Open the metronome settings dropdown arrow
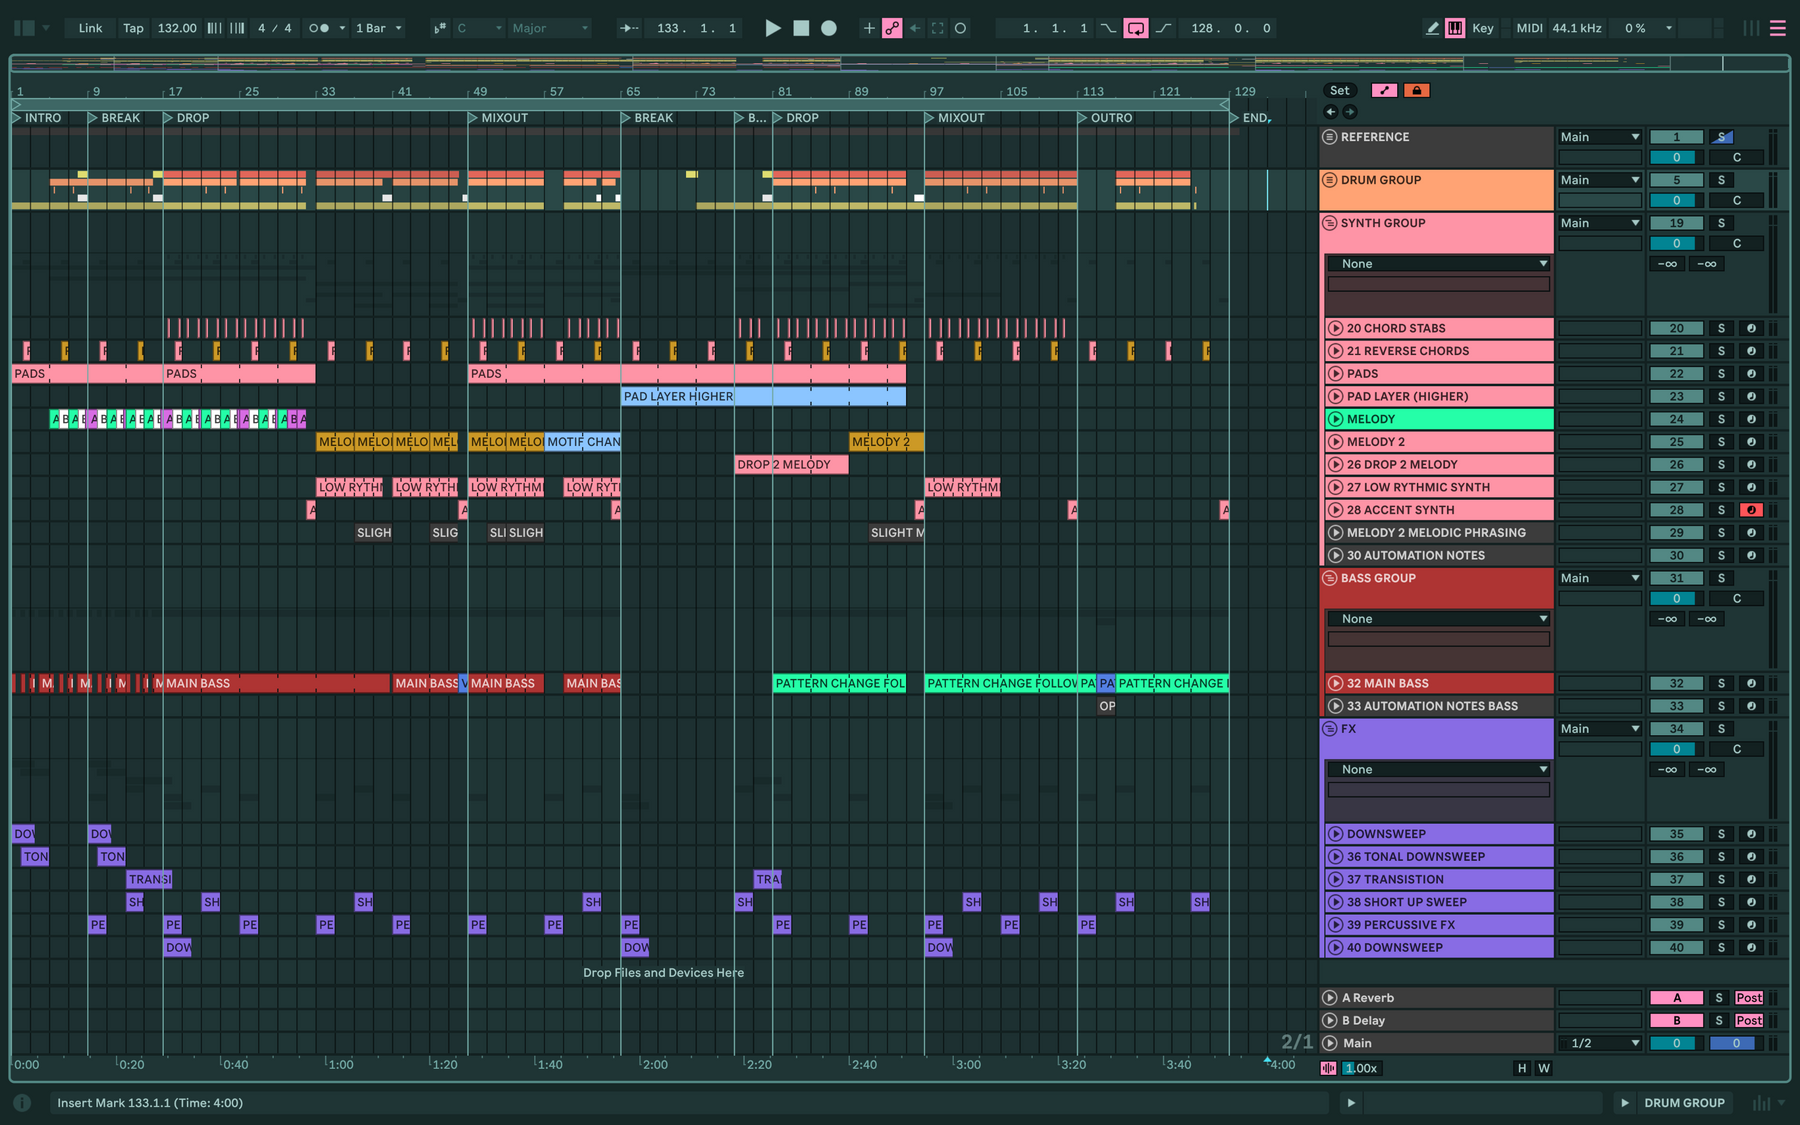Viewport: 1800px width, 1125px height. 342,28
